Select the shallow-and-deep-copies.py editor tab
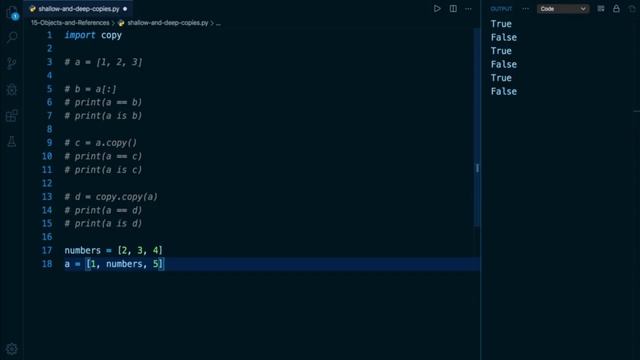This screenshot has width=640, height=360. pos(78,9)
